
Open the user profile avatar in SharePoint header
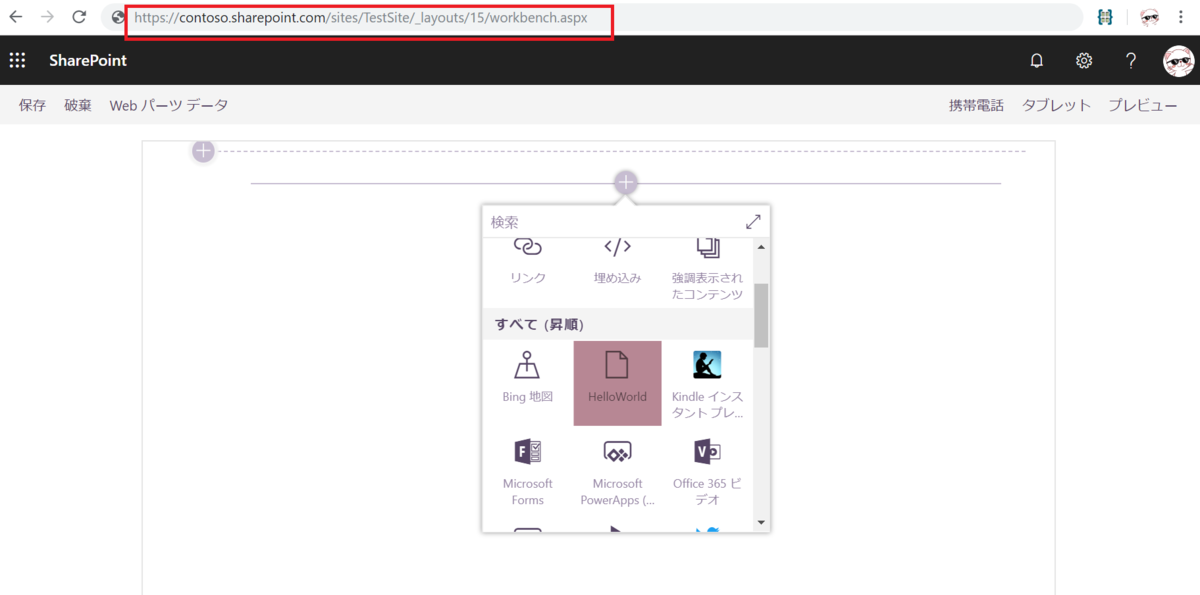tap(1178, 61)
